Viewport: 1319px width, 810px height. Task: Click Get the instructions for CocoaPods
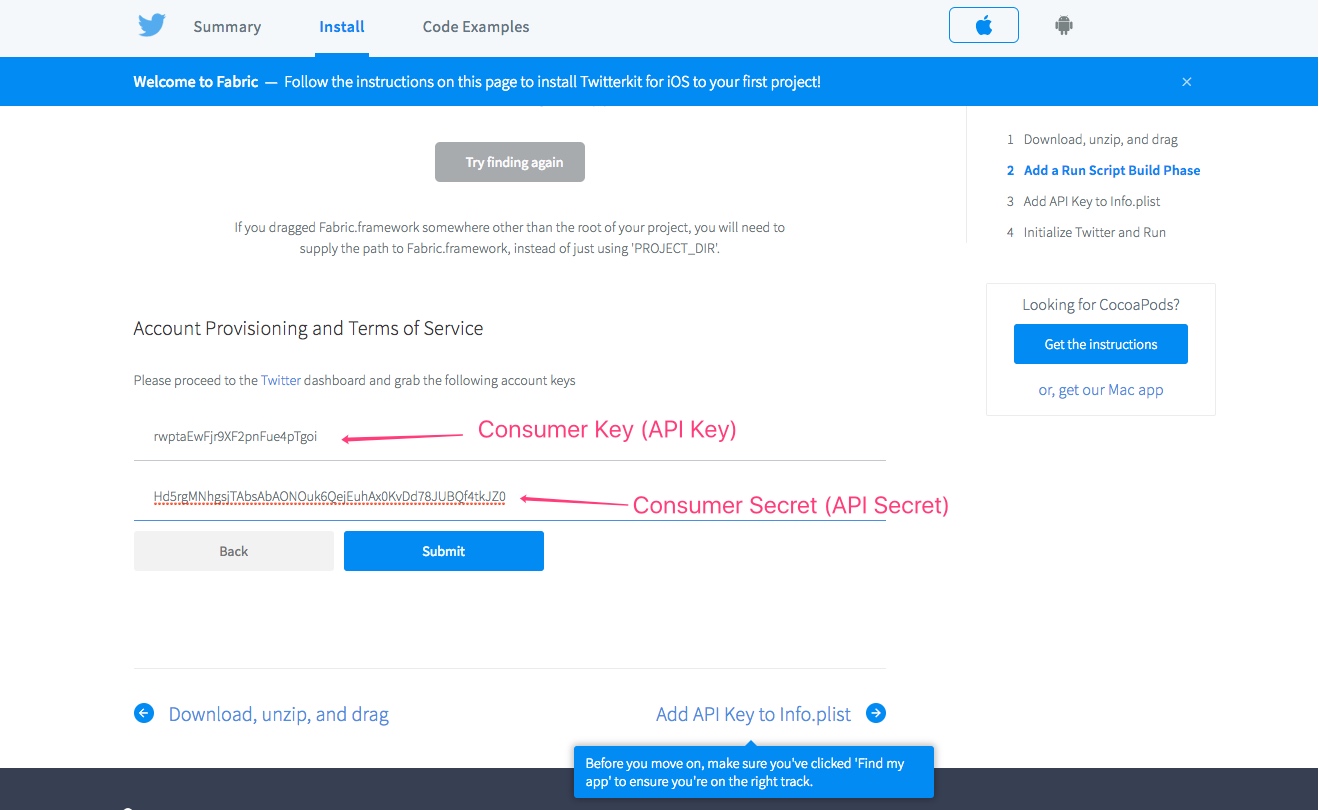coord(1100,344)
